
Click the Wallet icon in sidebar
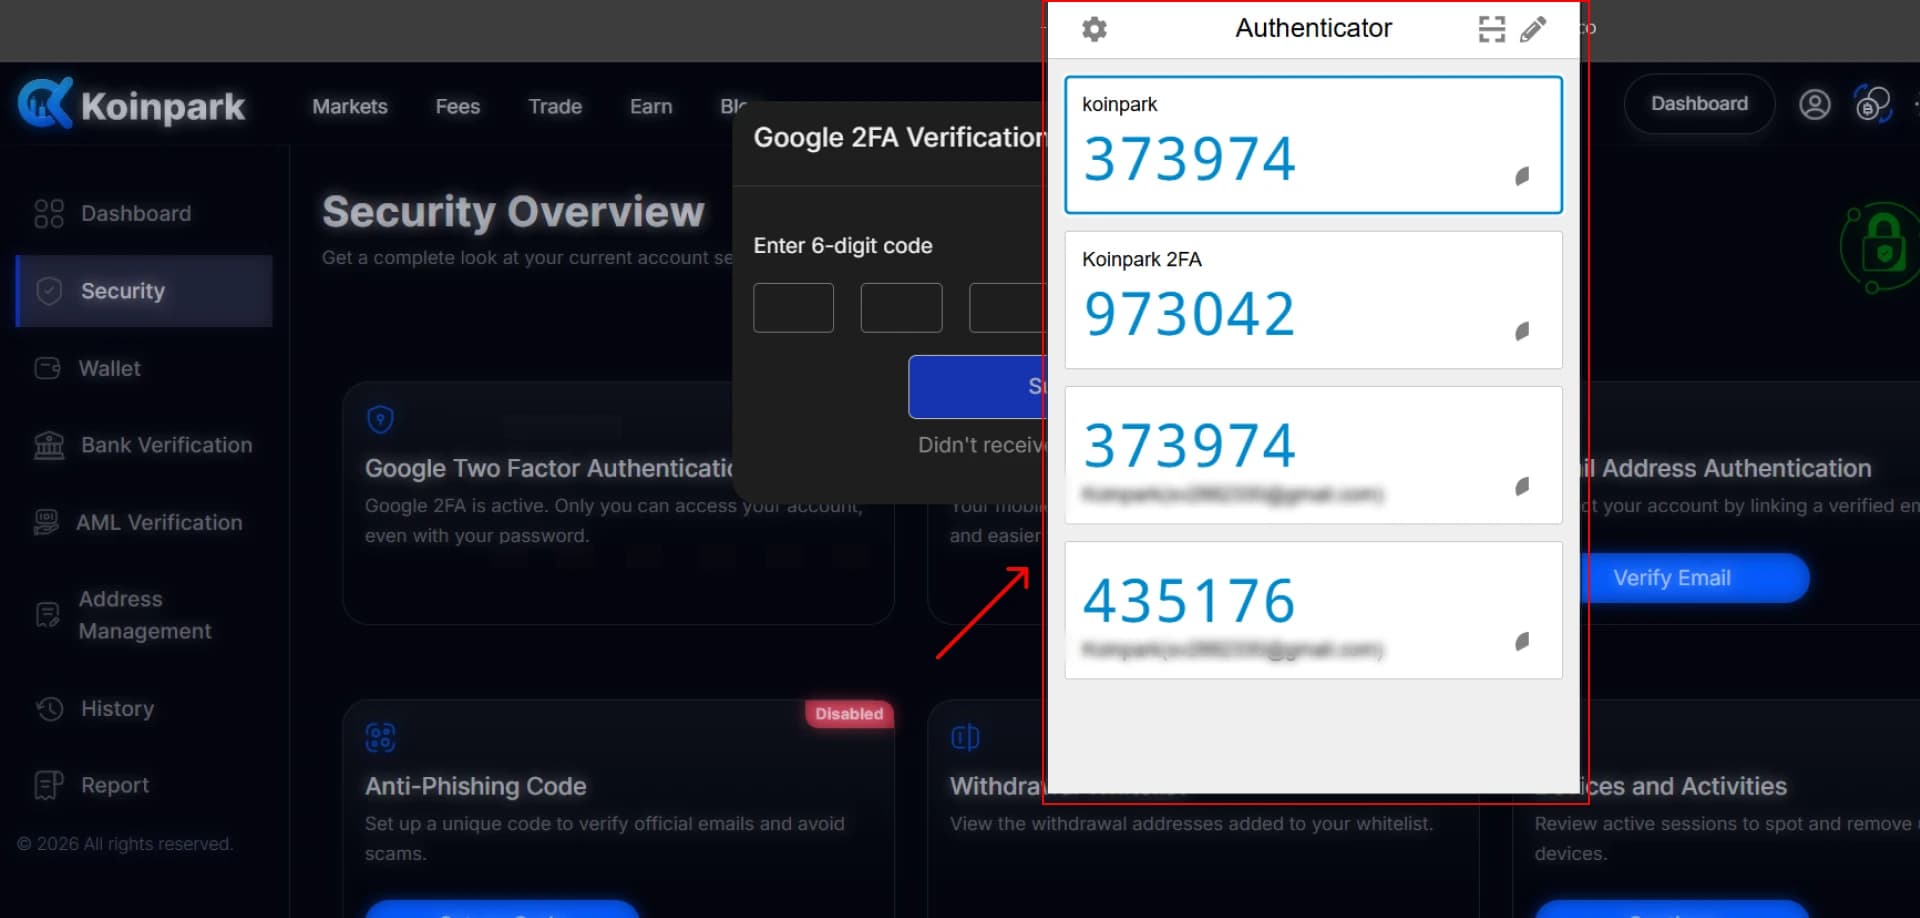47,368
